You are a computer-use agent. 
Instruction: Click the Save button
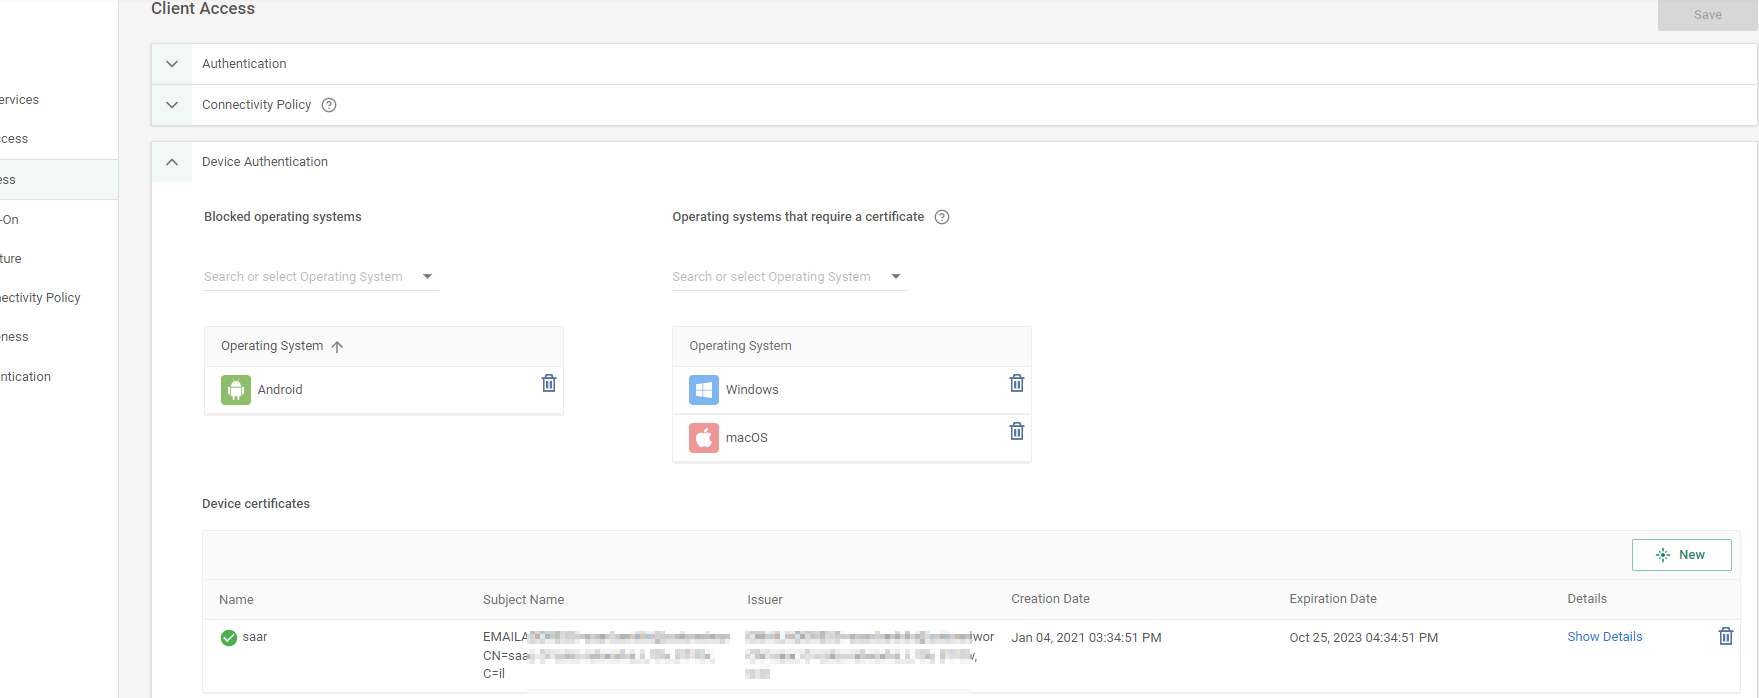(1707, 15)
